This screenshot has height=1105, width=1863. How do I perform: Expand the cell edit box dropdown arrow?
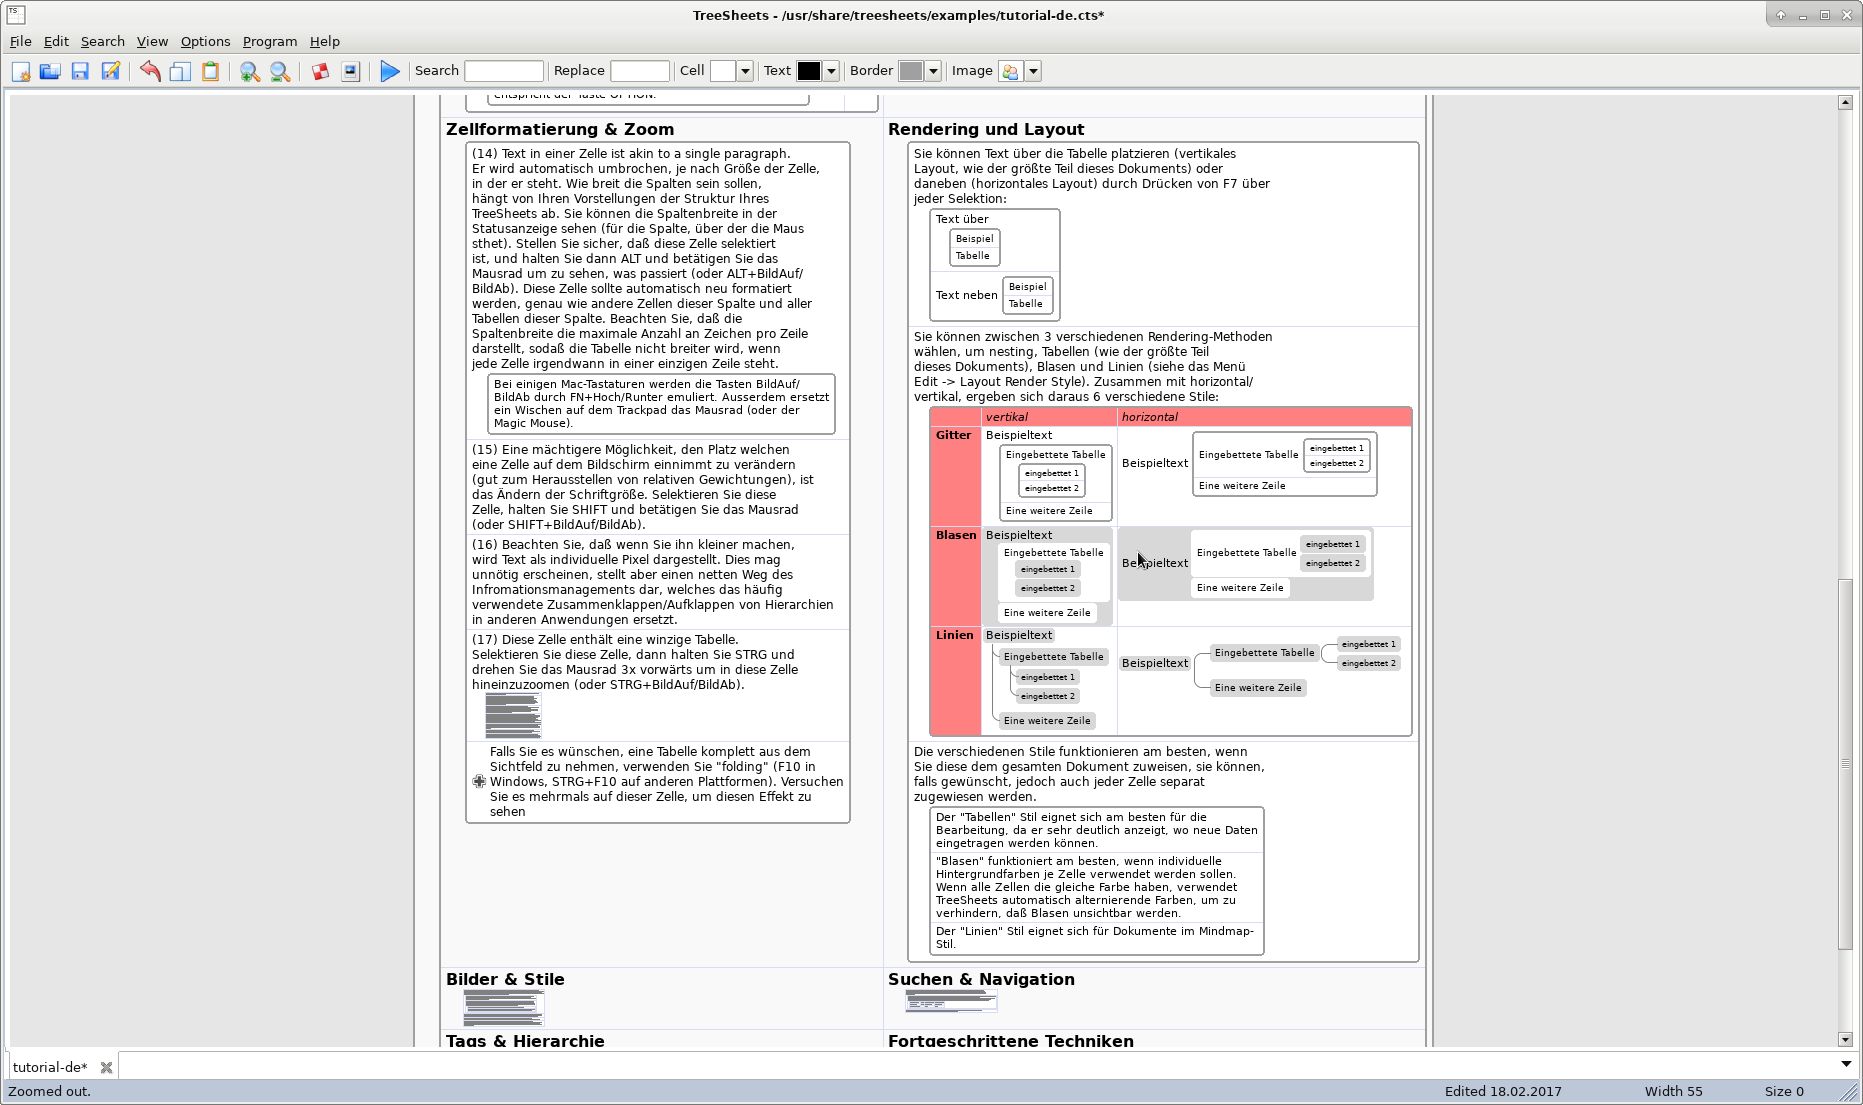pos(1846,1064)
